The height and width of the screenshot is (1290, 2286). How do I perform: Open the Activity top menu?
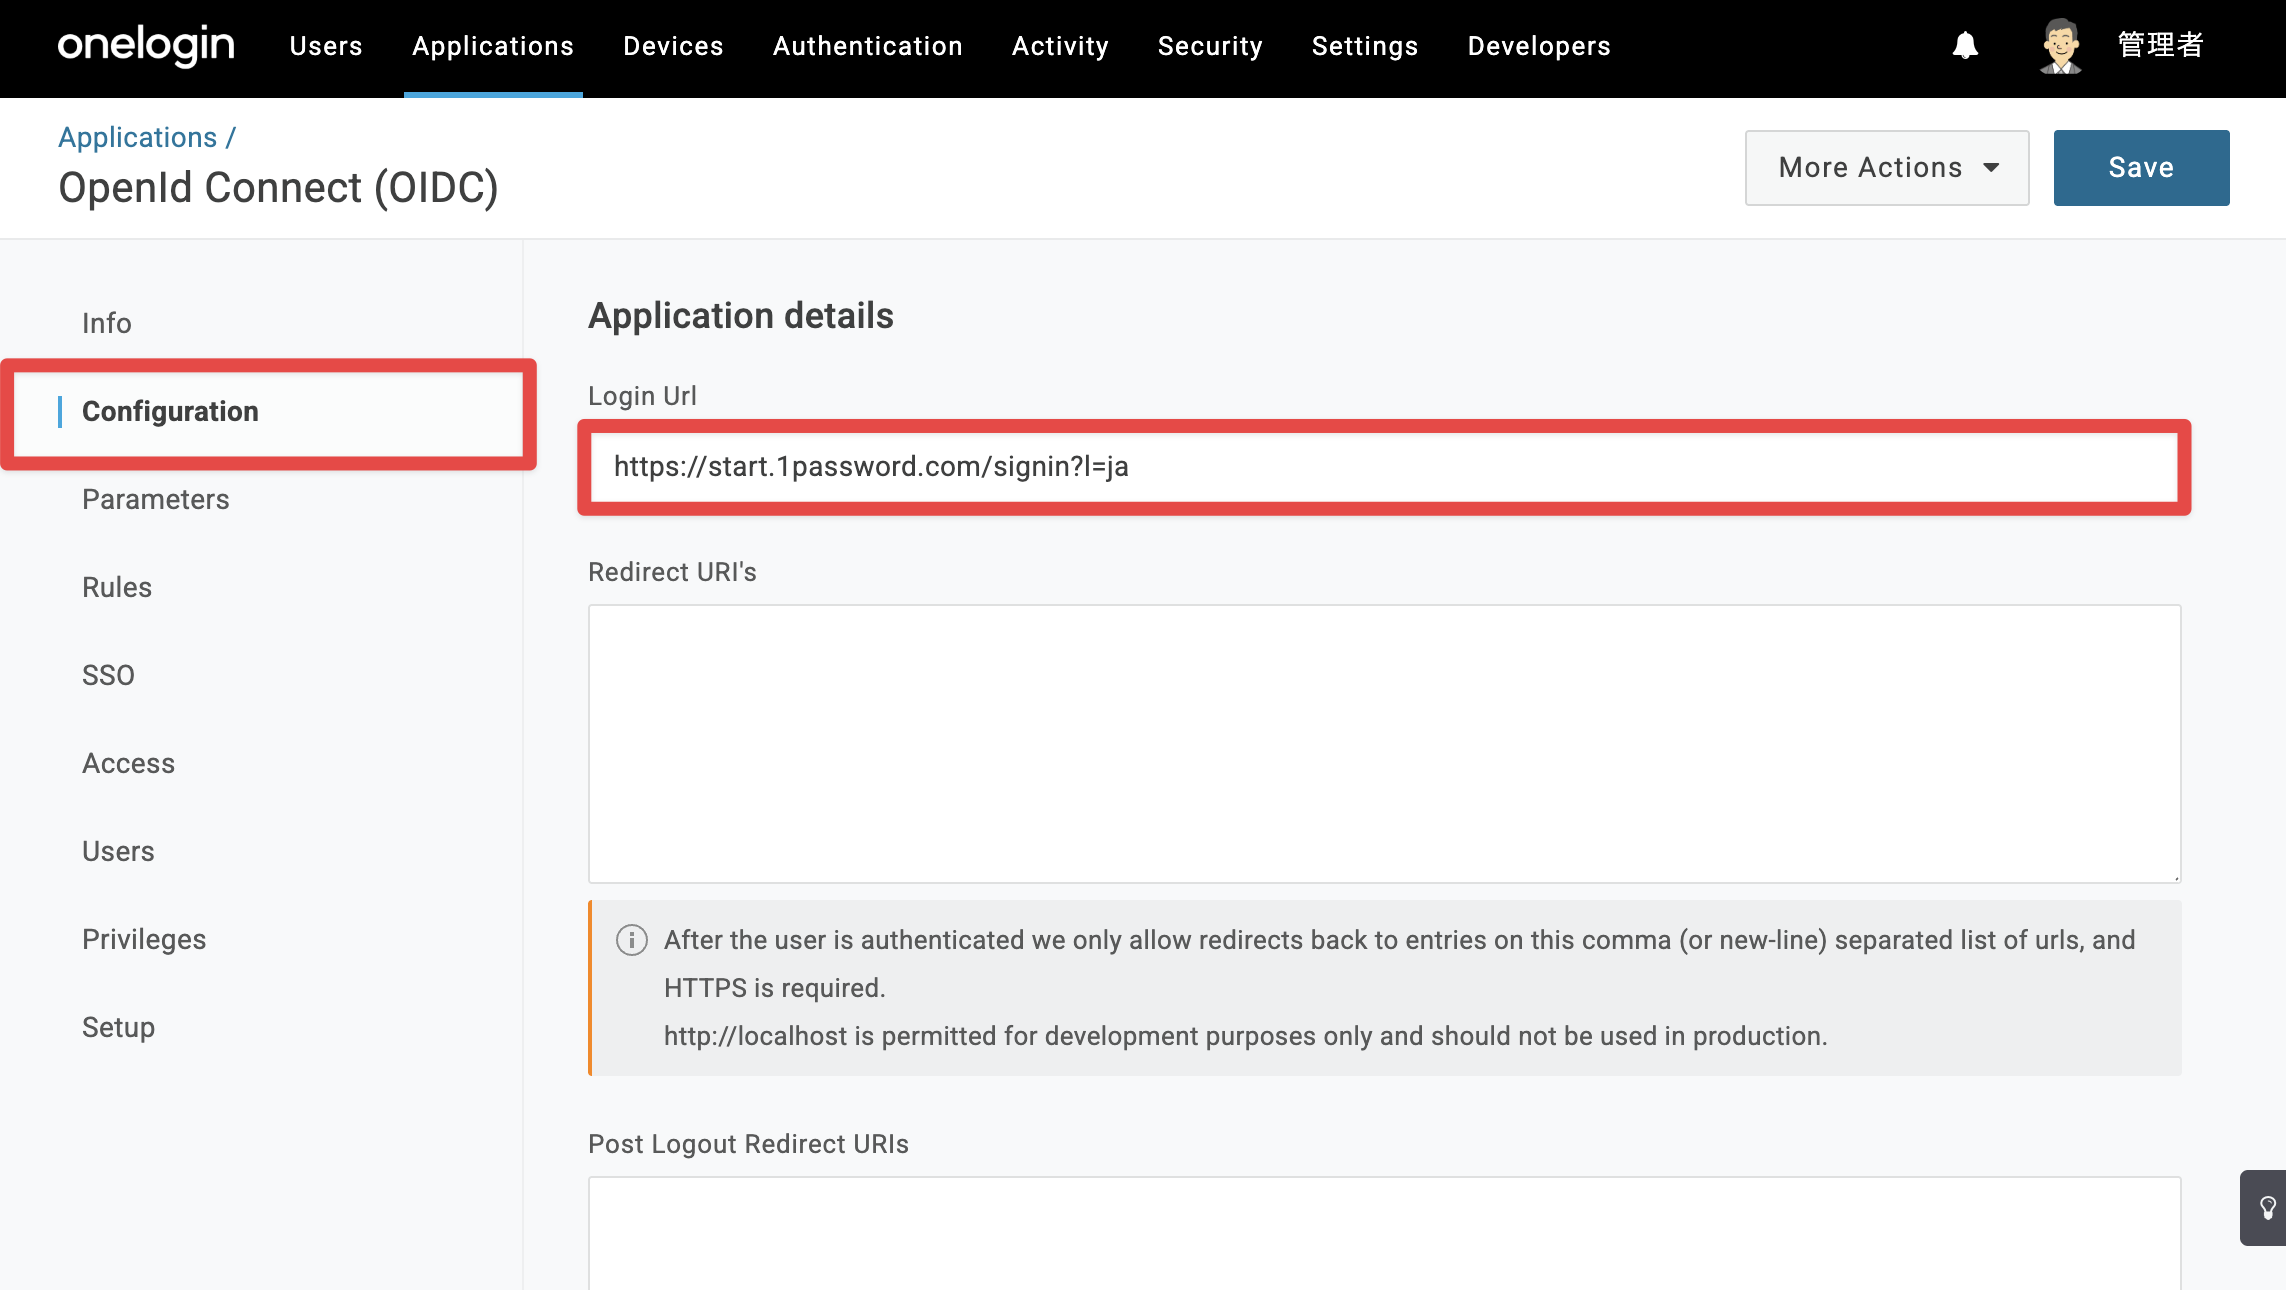click(1060, 46)
